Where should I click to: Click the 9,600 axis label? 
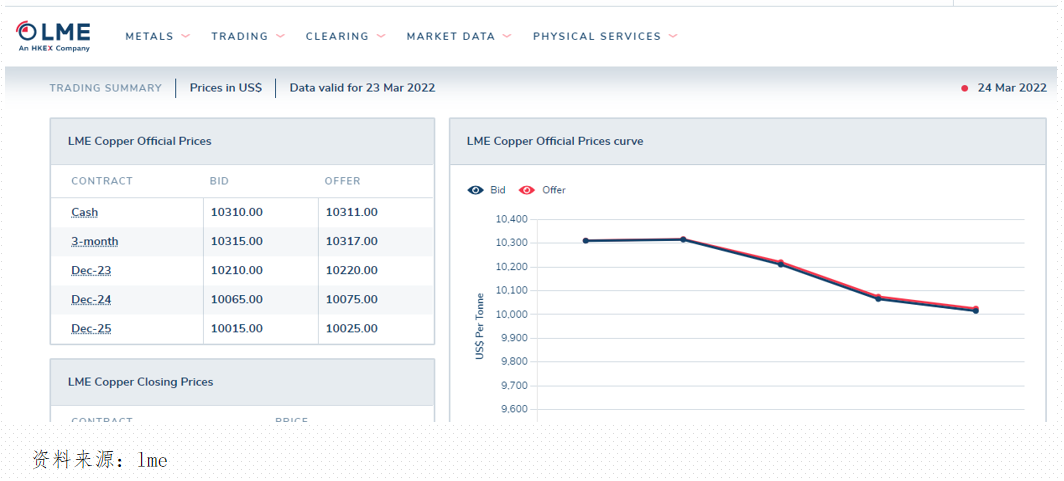[x=515, y=410]
